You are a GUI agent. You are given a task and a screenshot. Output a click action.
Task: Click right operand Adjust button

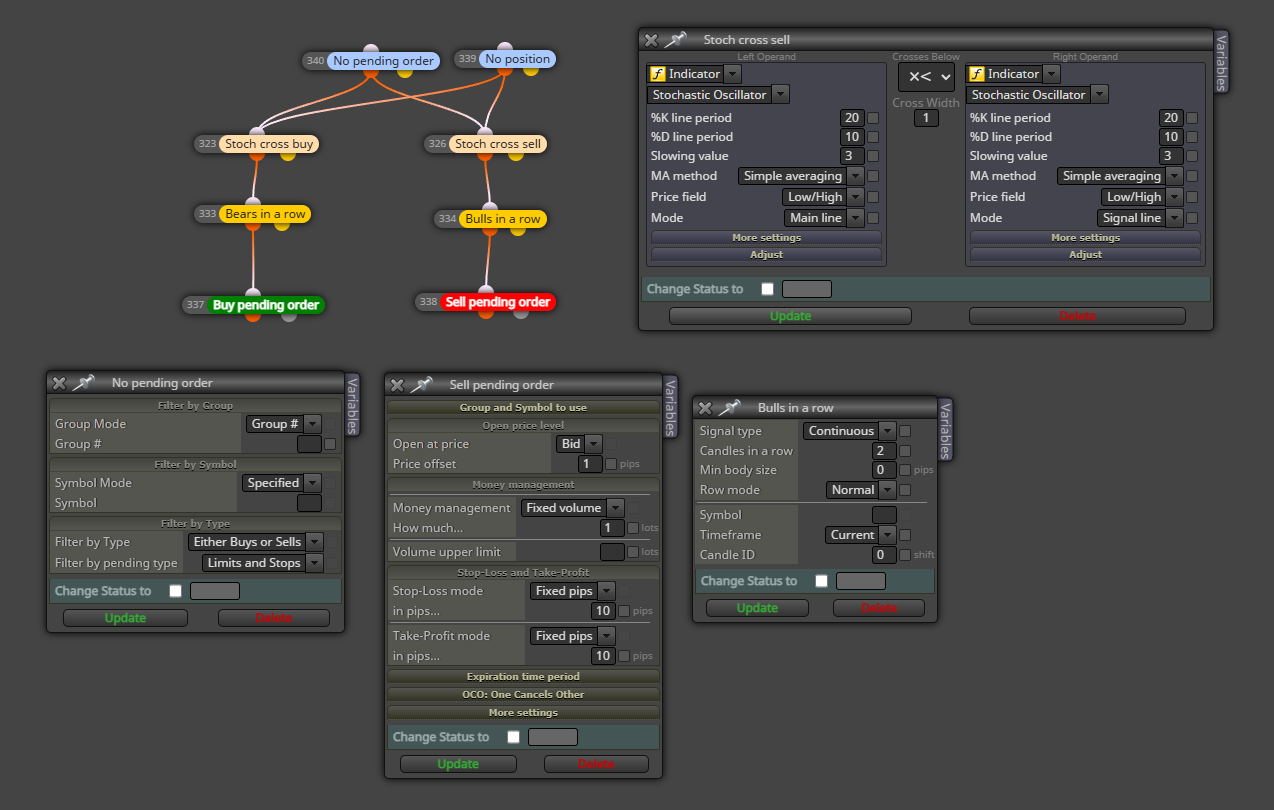coord(1085,255)
